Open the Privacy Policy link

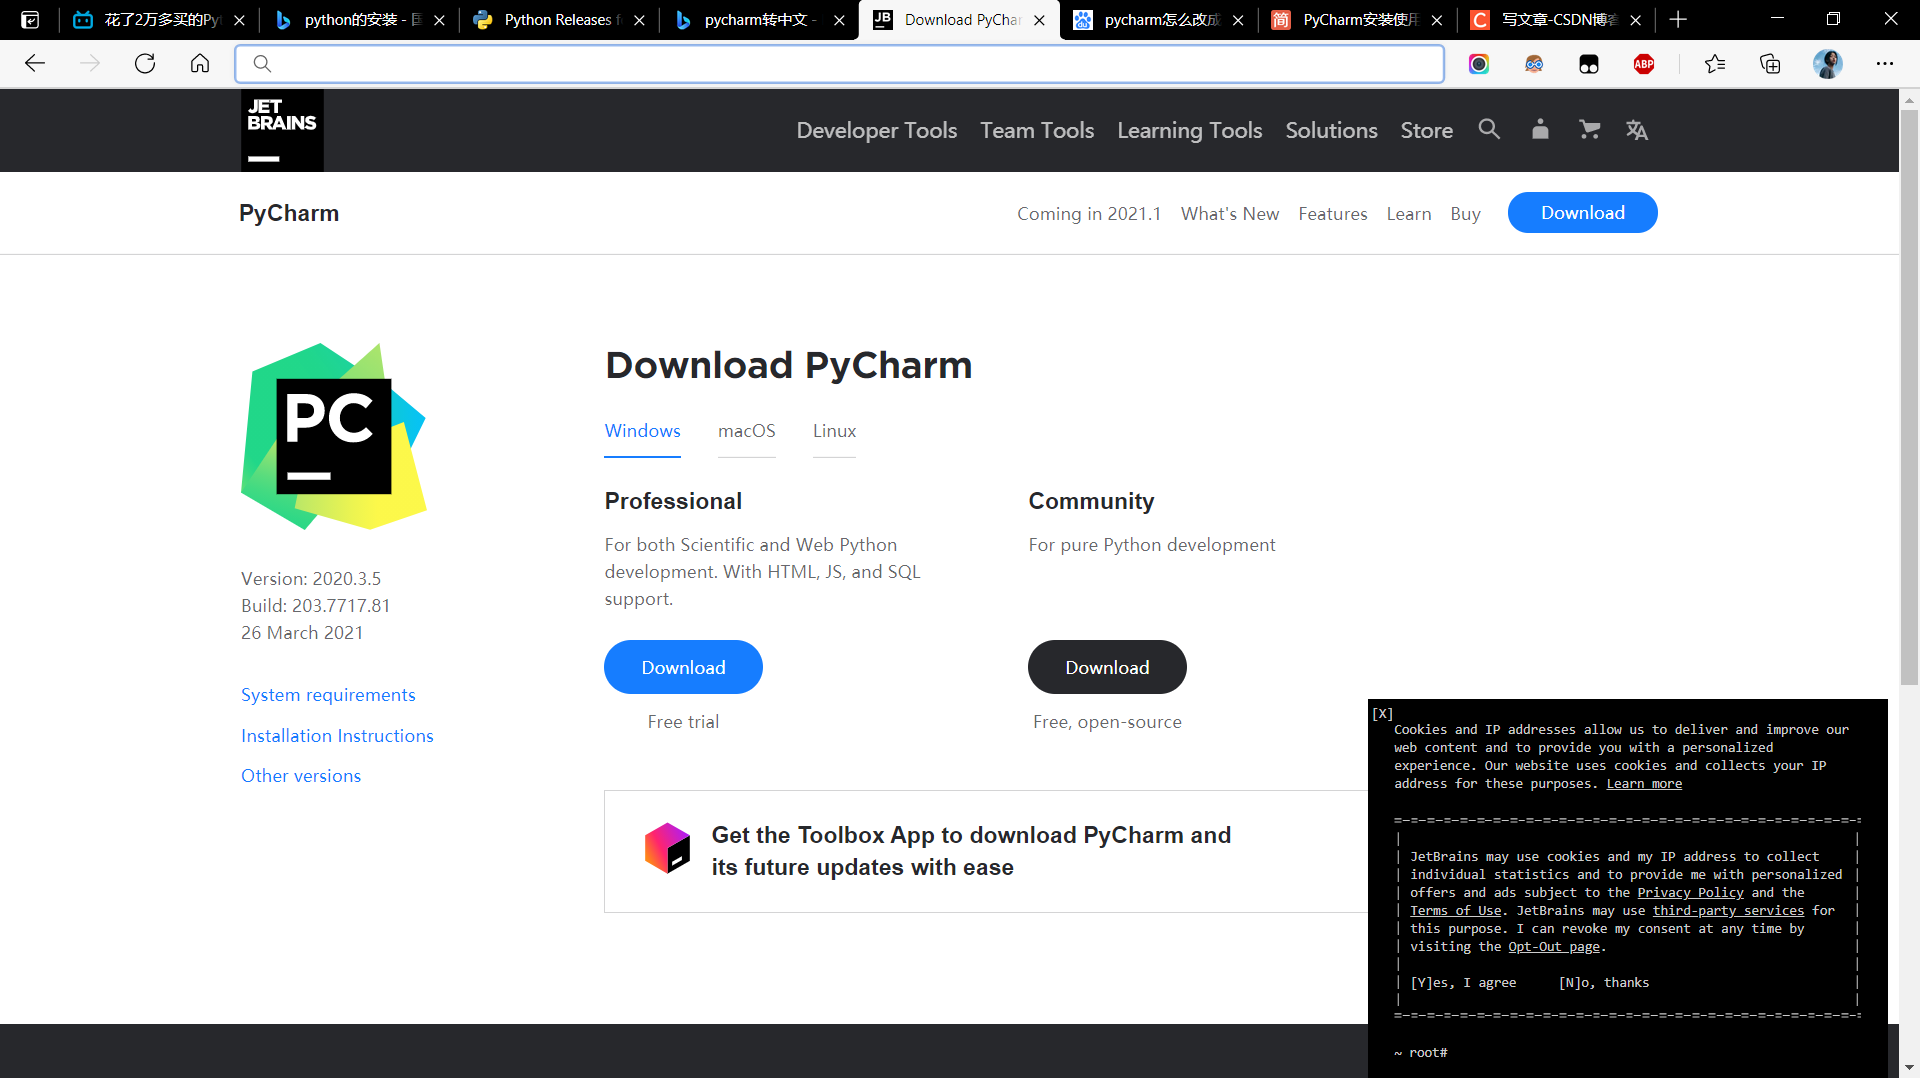point(1690,893)
